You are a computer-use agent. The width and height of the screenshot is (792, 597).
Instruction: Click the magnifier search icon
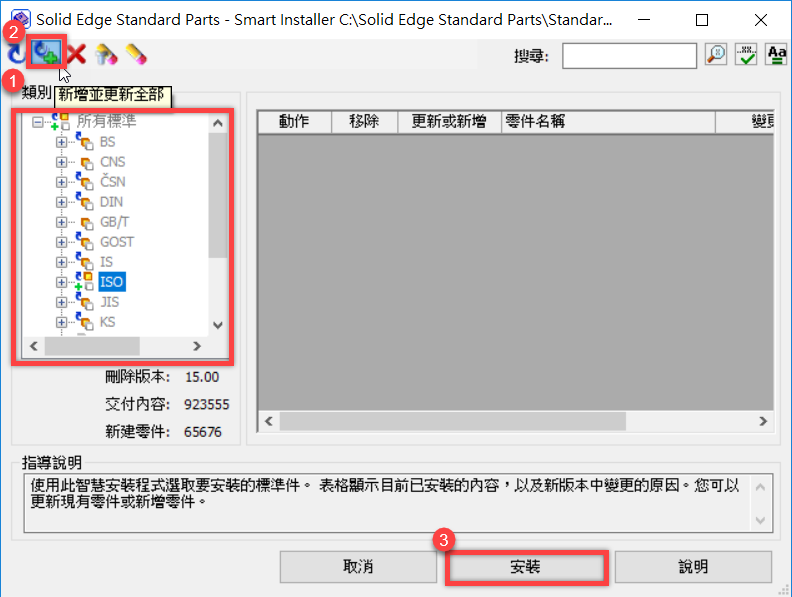(x=716, y=55)
